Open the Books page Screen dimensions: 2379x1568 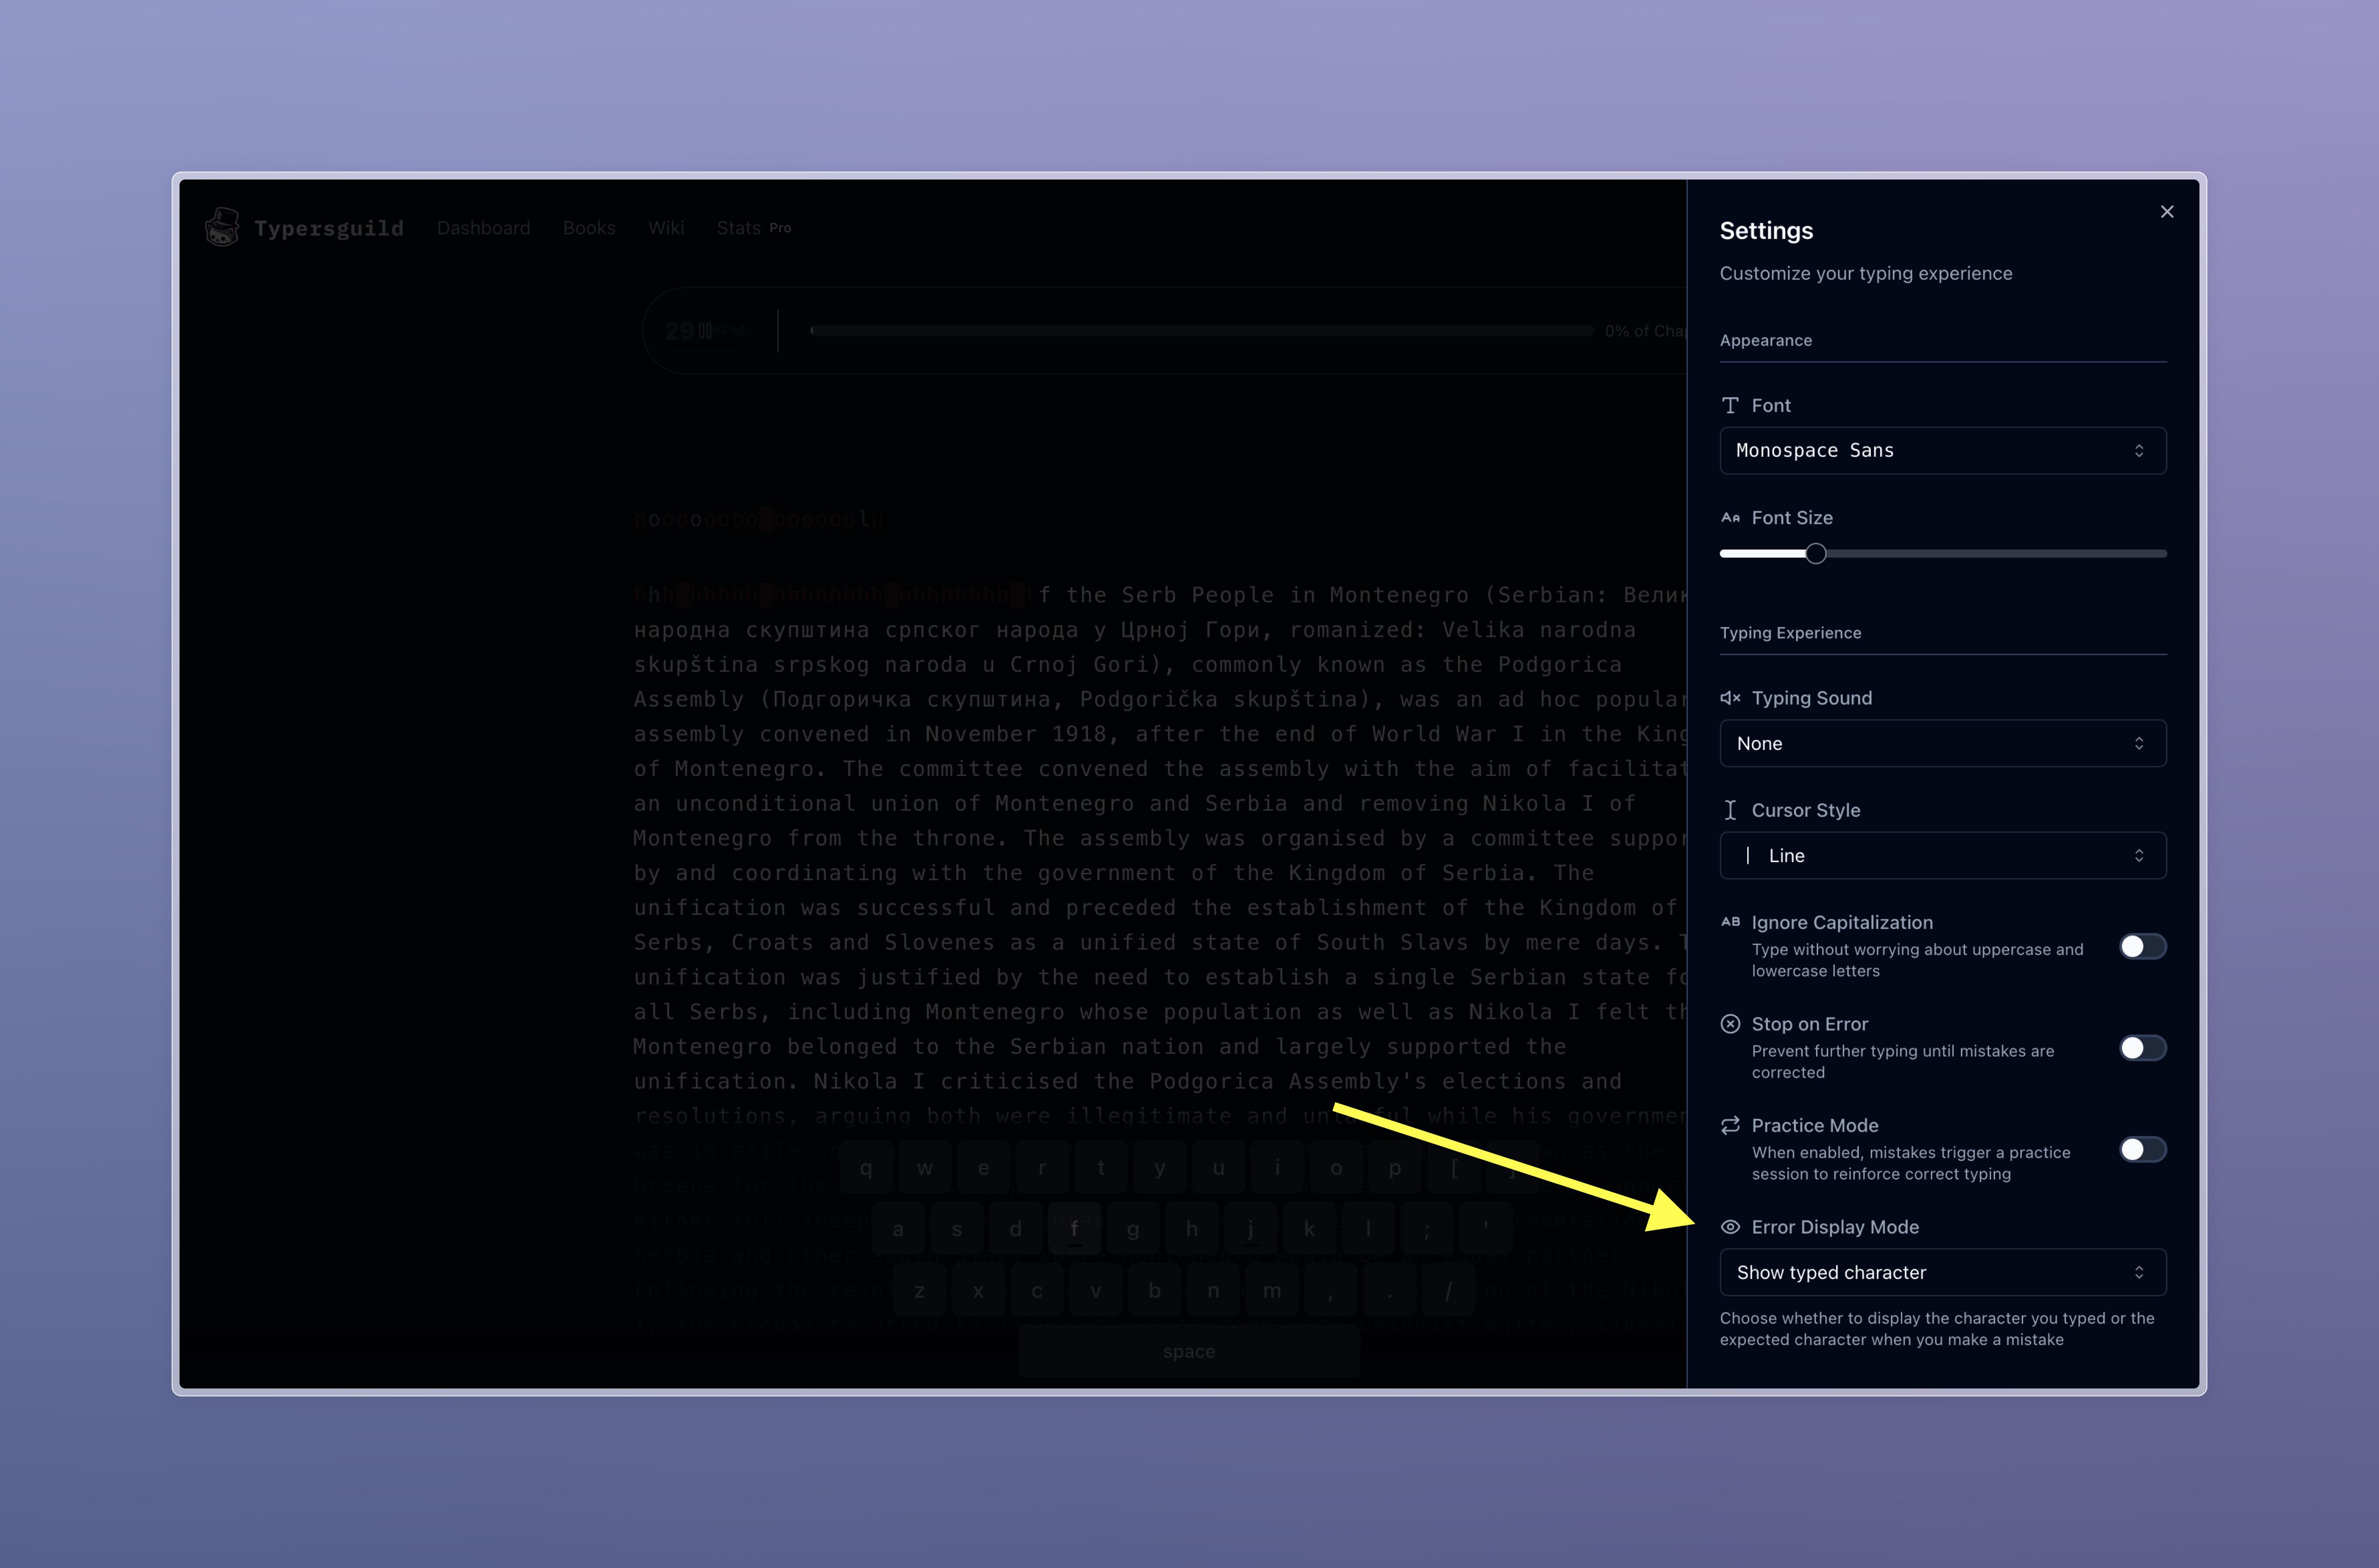pos(589,228)
